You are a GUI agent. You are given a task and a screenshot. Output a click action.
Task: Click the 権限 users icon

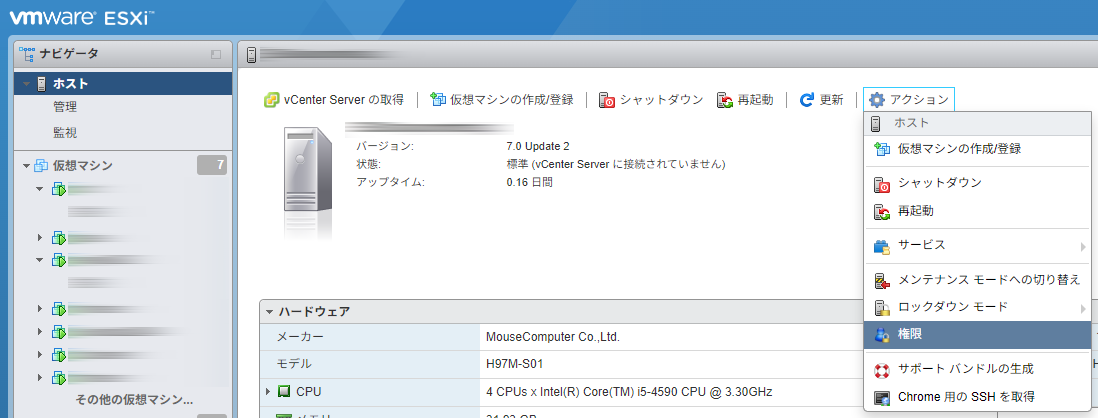pos(882,335)
